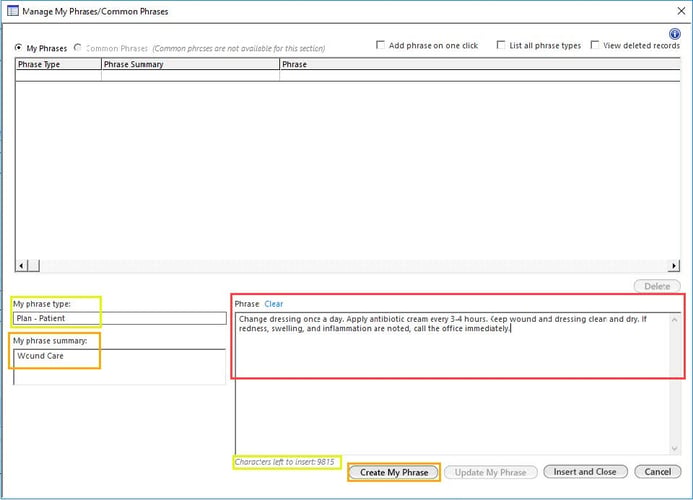Screen dimensions: 693x500
Task: Click the 'My phrase type:' label
Action: (x=42, y=304)
